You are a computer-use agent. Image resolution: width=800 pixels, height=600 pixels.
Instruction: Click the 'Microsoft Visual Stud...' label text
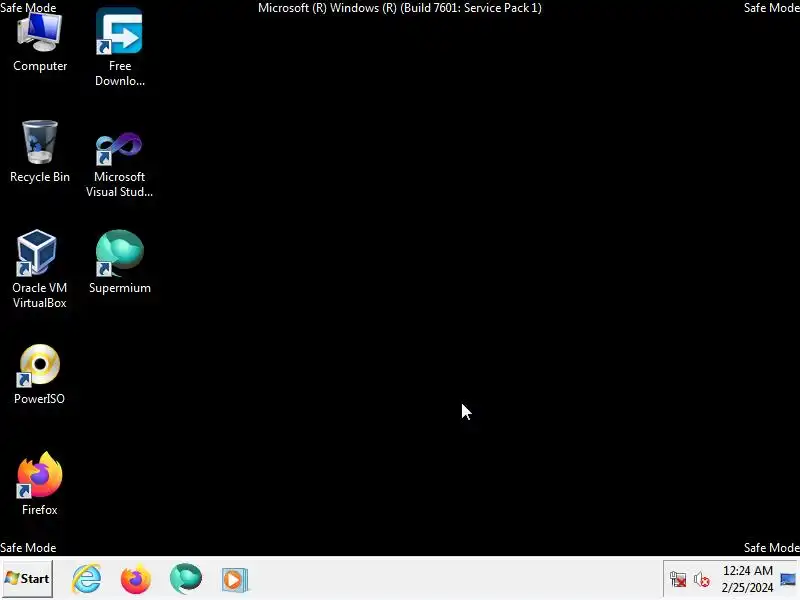tap(119, 184)
